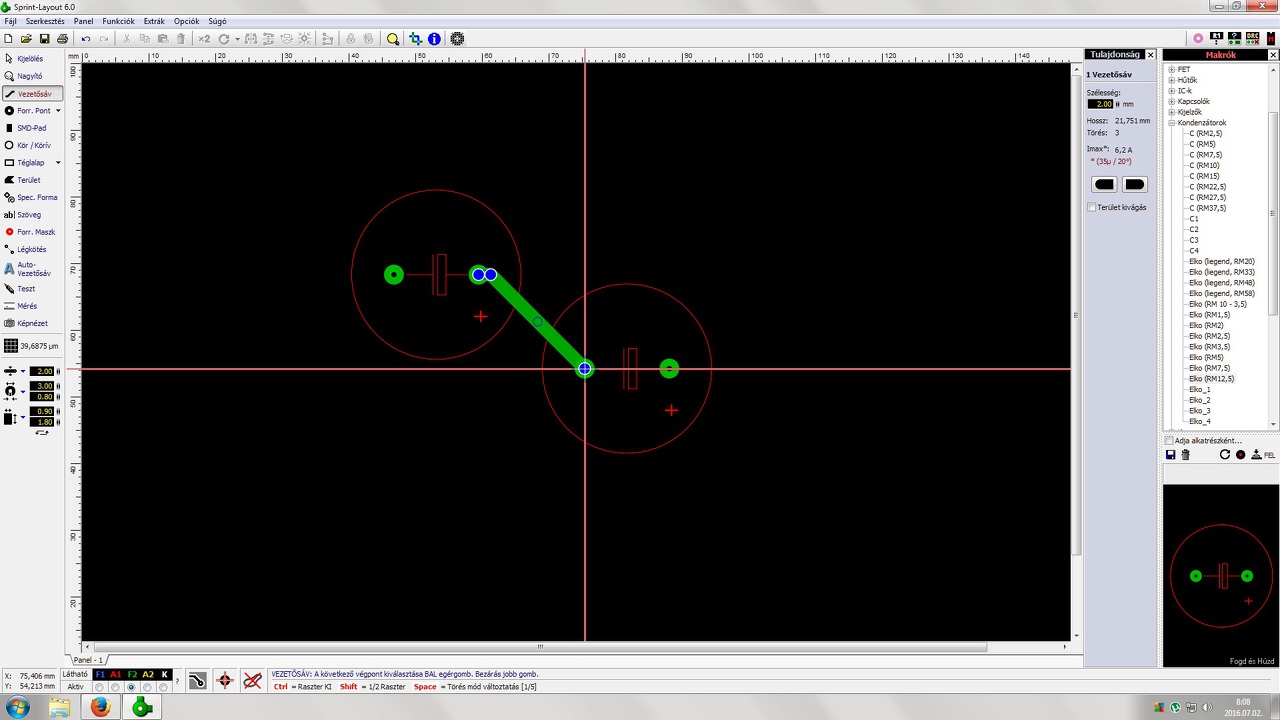Select the Forr. Pont pad tool
This screenshot has width=1280, height=720.
(x=27, y=111)
